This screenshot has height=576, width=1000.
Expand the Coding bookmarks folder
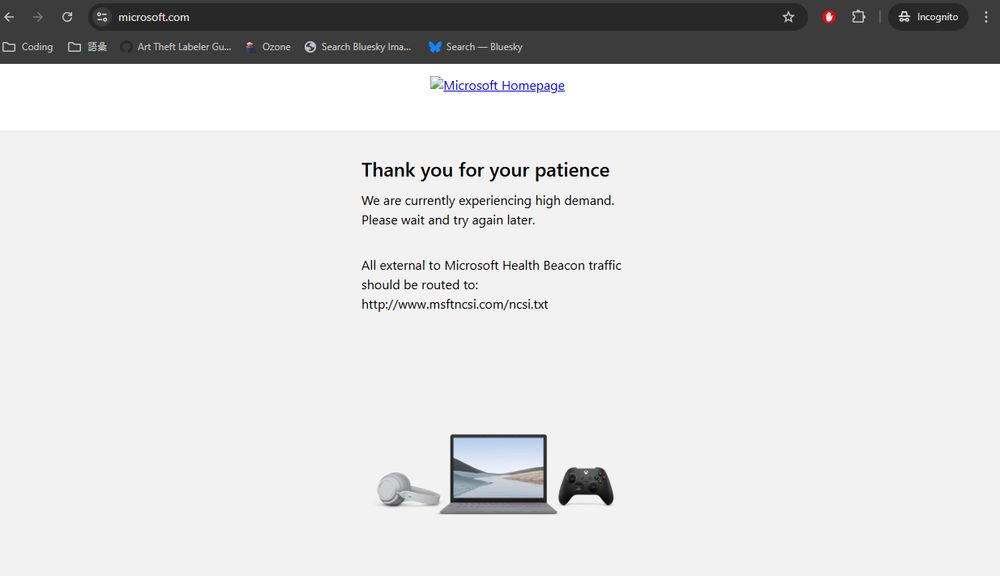click(x=27, y=46)
